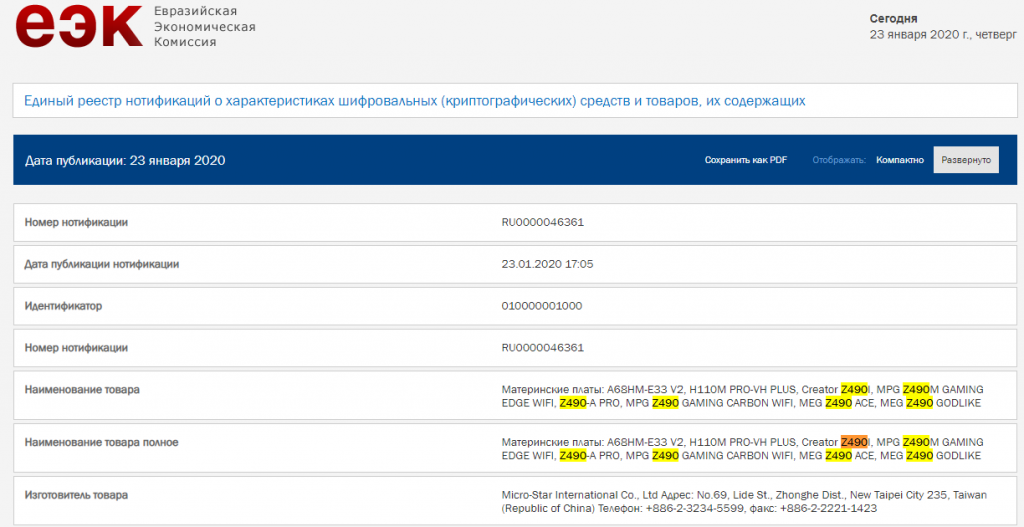Click the Сегодня heading
Screen dimensions: 1024x527
tap(893, 18)
